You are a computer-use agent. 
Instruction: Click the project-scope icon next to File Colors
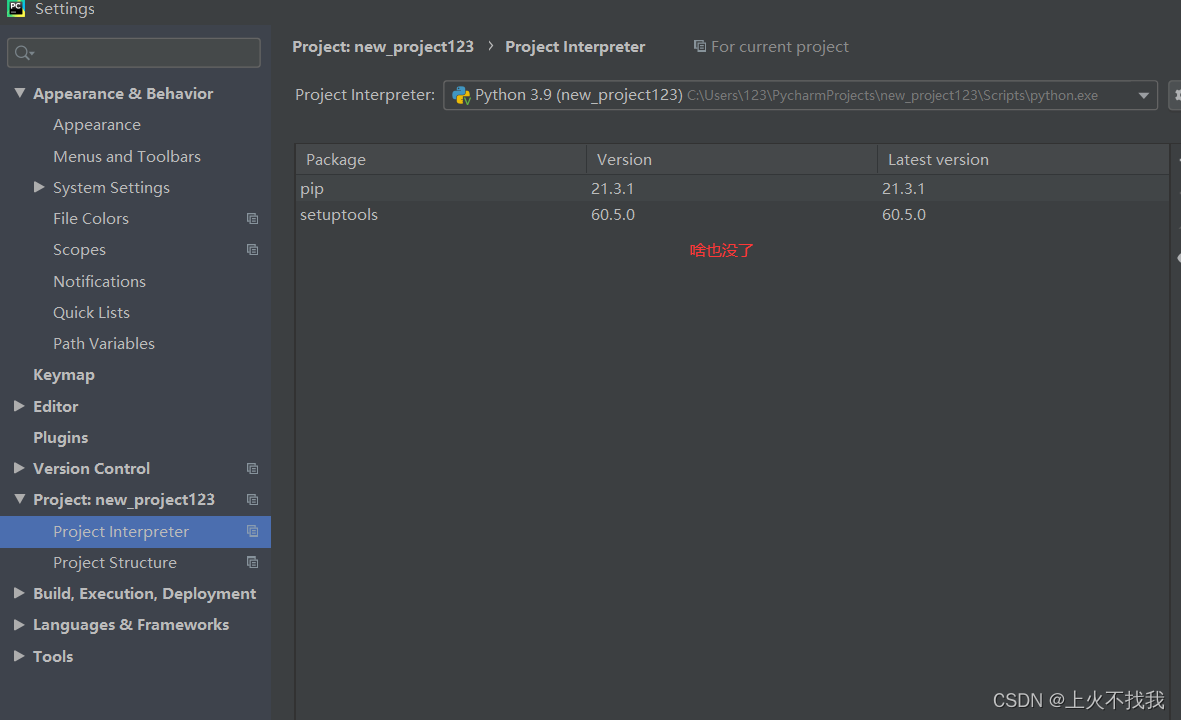(x=252, y=218)
